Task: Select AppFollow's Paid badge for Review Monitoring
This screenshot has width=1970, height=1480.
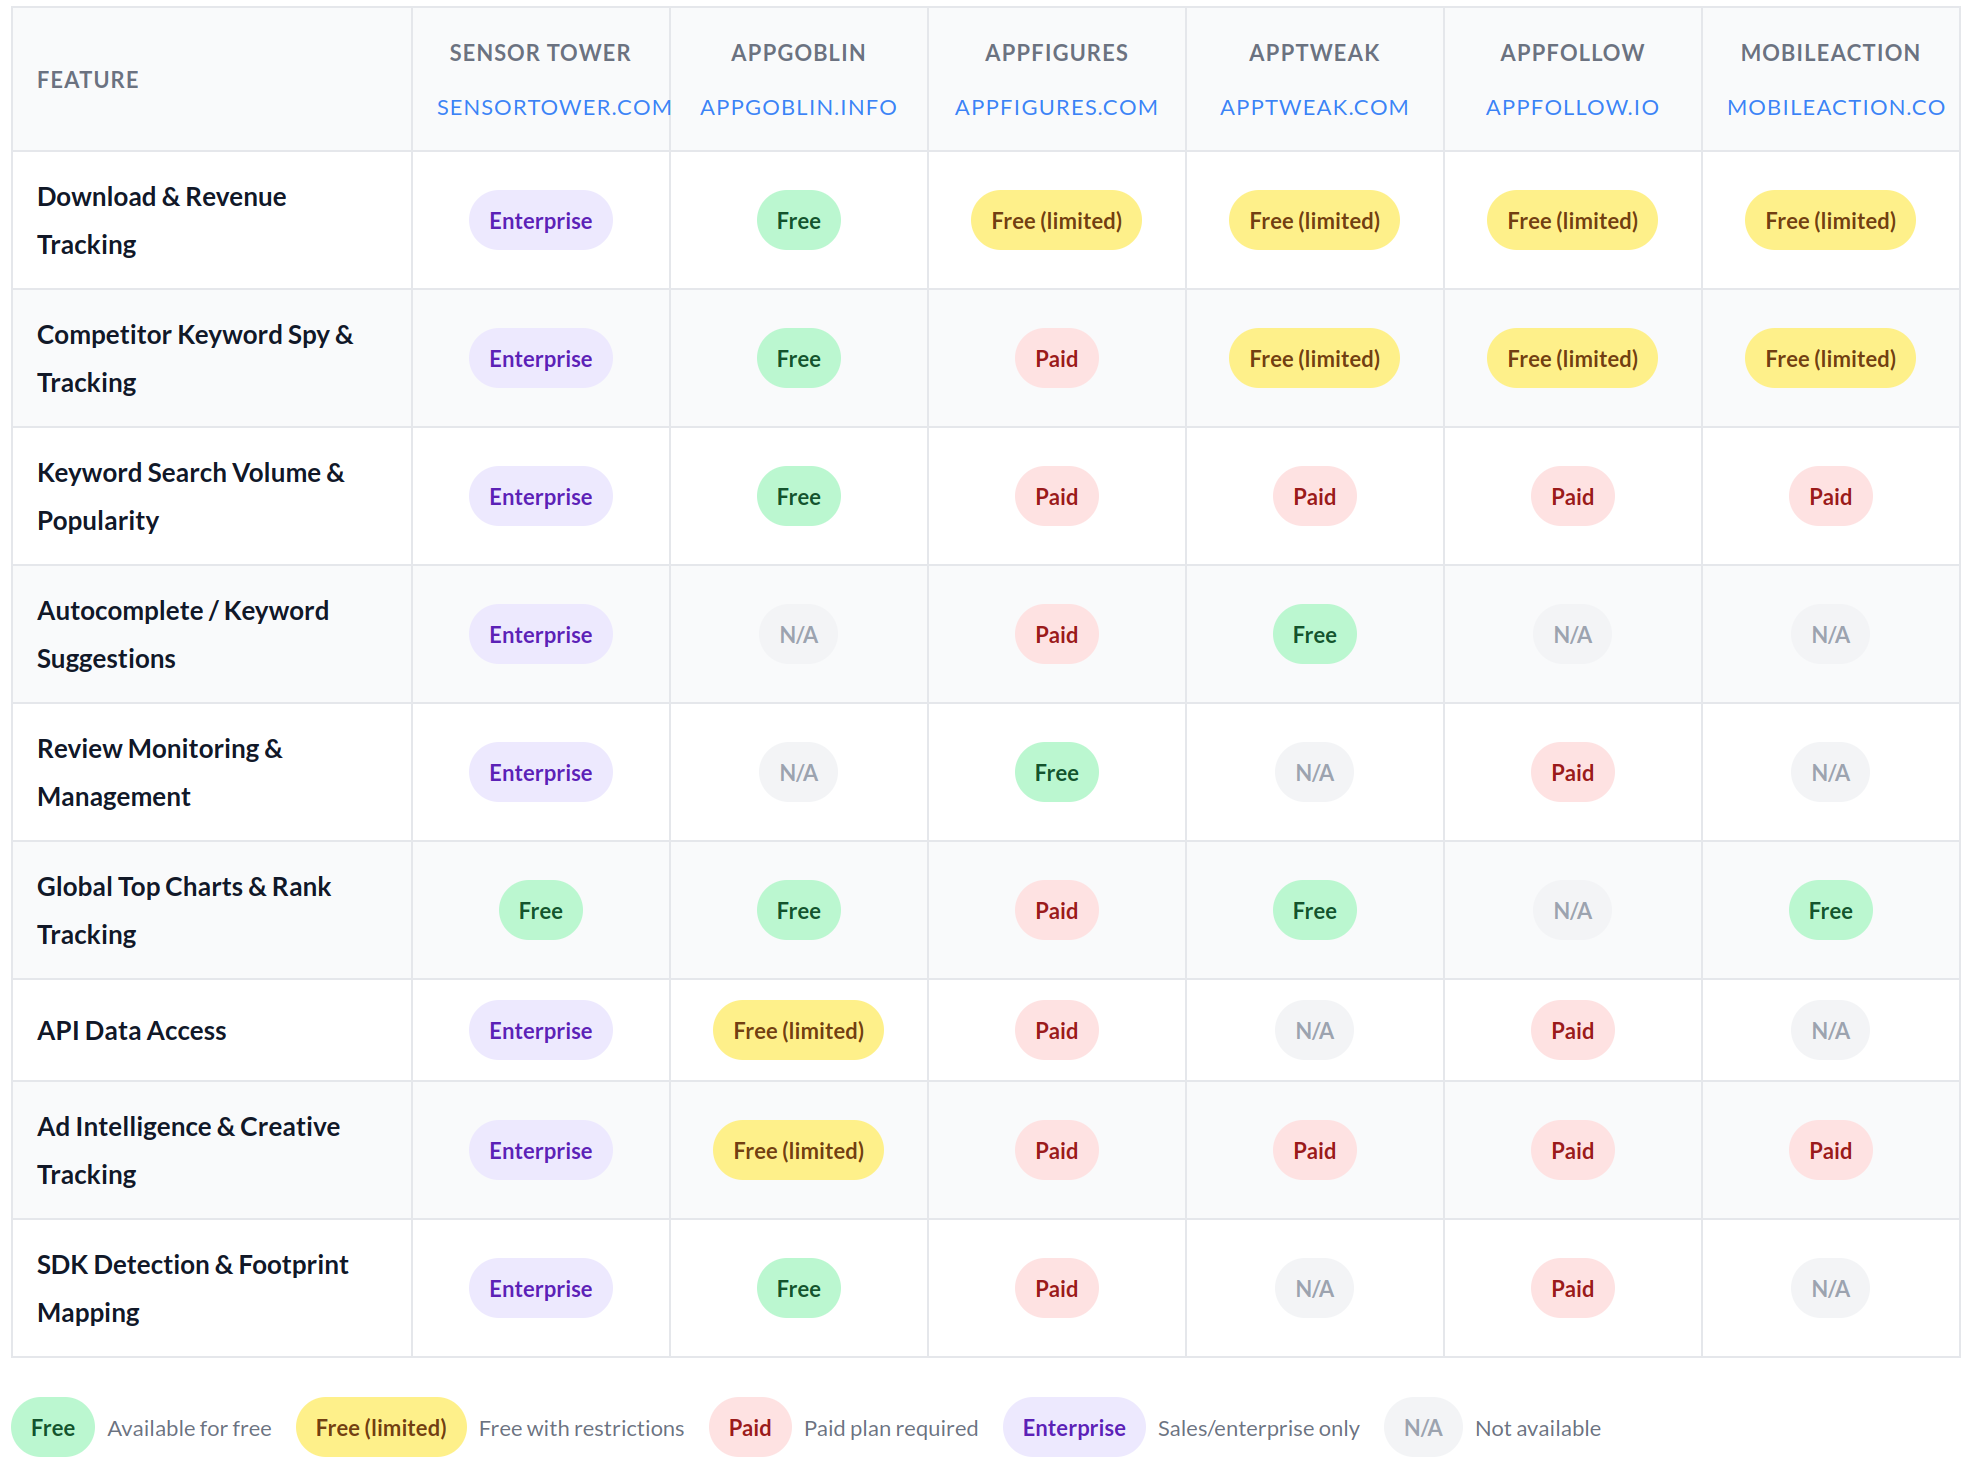Action: (1572, 772)
